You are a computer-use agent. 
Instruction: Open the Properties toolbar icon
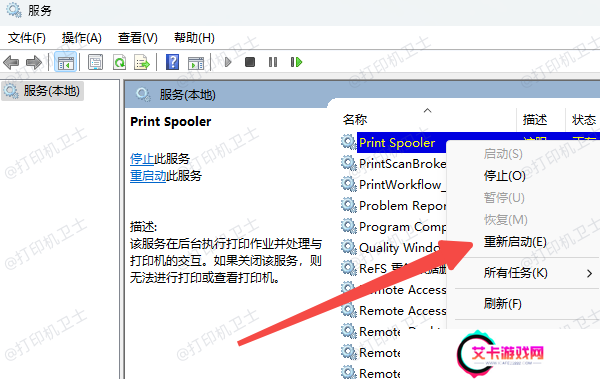95,62
